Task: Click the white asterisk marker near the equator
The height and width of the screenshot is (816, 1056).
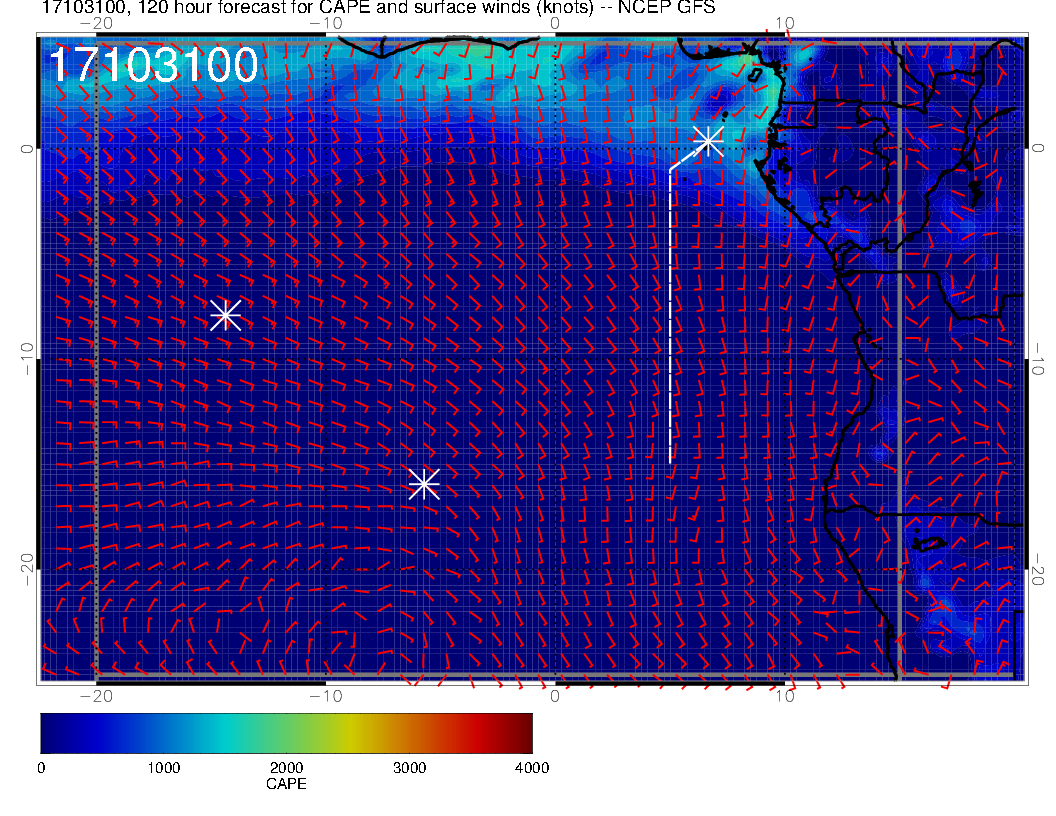Action: click(x=708, y=141)
